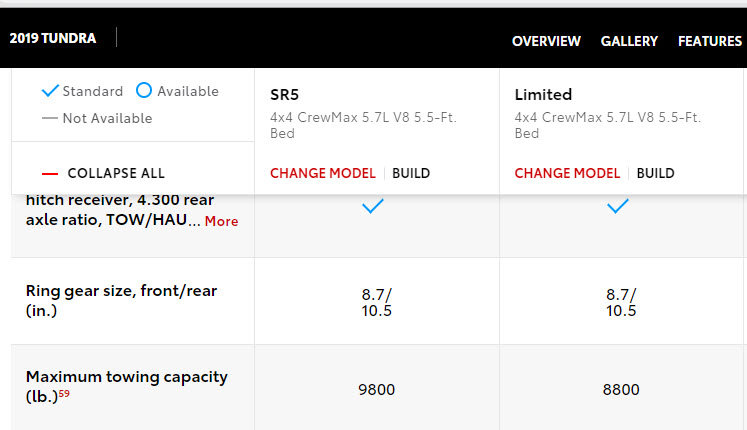This screenshot has width=747, height=430.
Task: Click SR5 hitch receiver standard checkmark
Action: pyautogui.click(x=373, y=206)
